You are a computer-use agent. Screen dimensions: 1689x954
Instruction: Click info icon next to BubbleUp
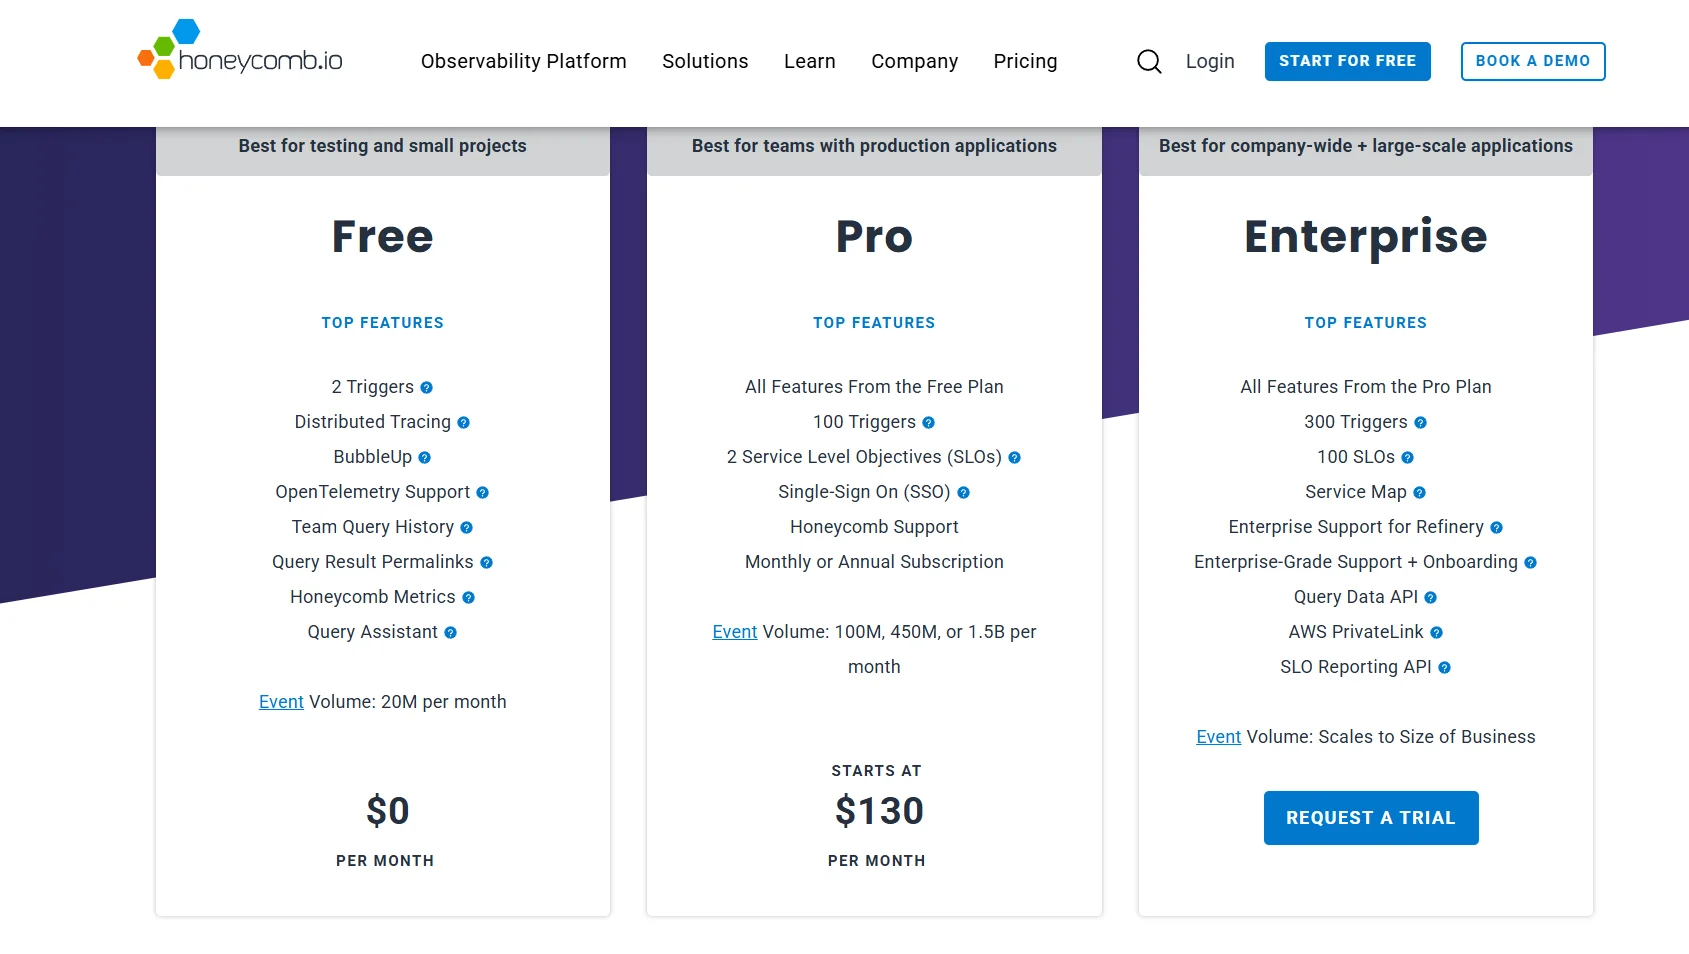pos(425,458)
